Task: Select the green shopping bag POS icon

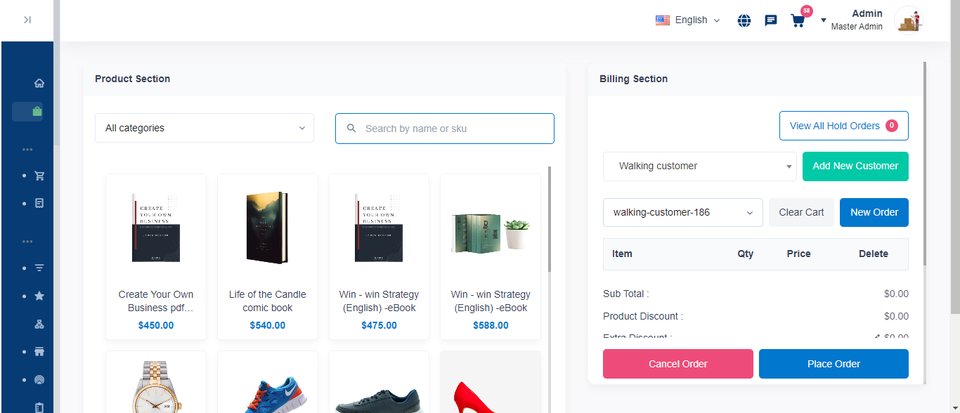Action: coord(38,111)
